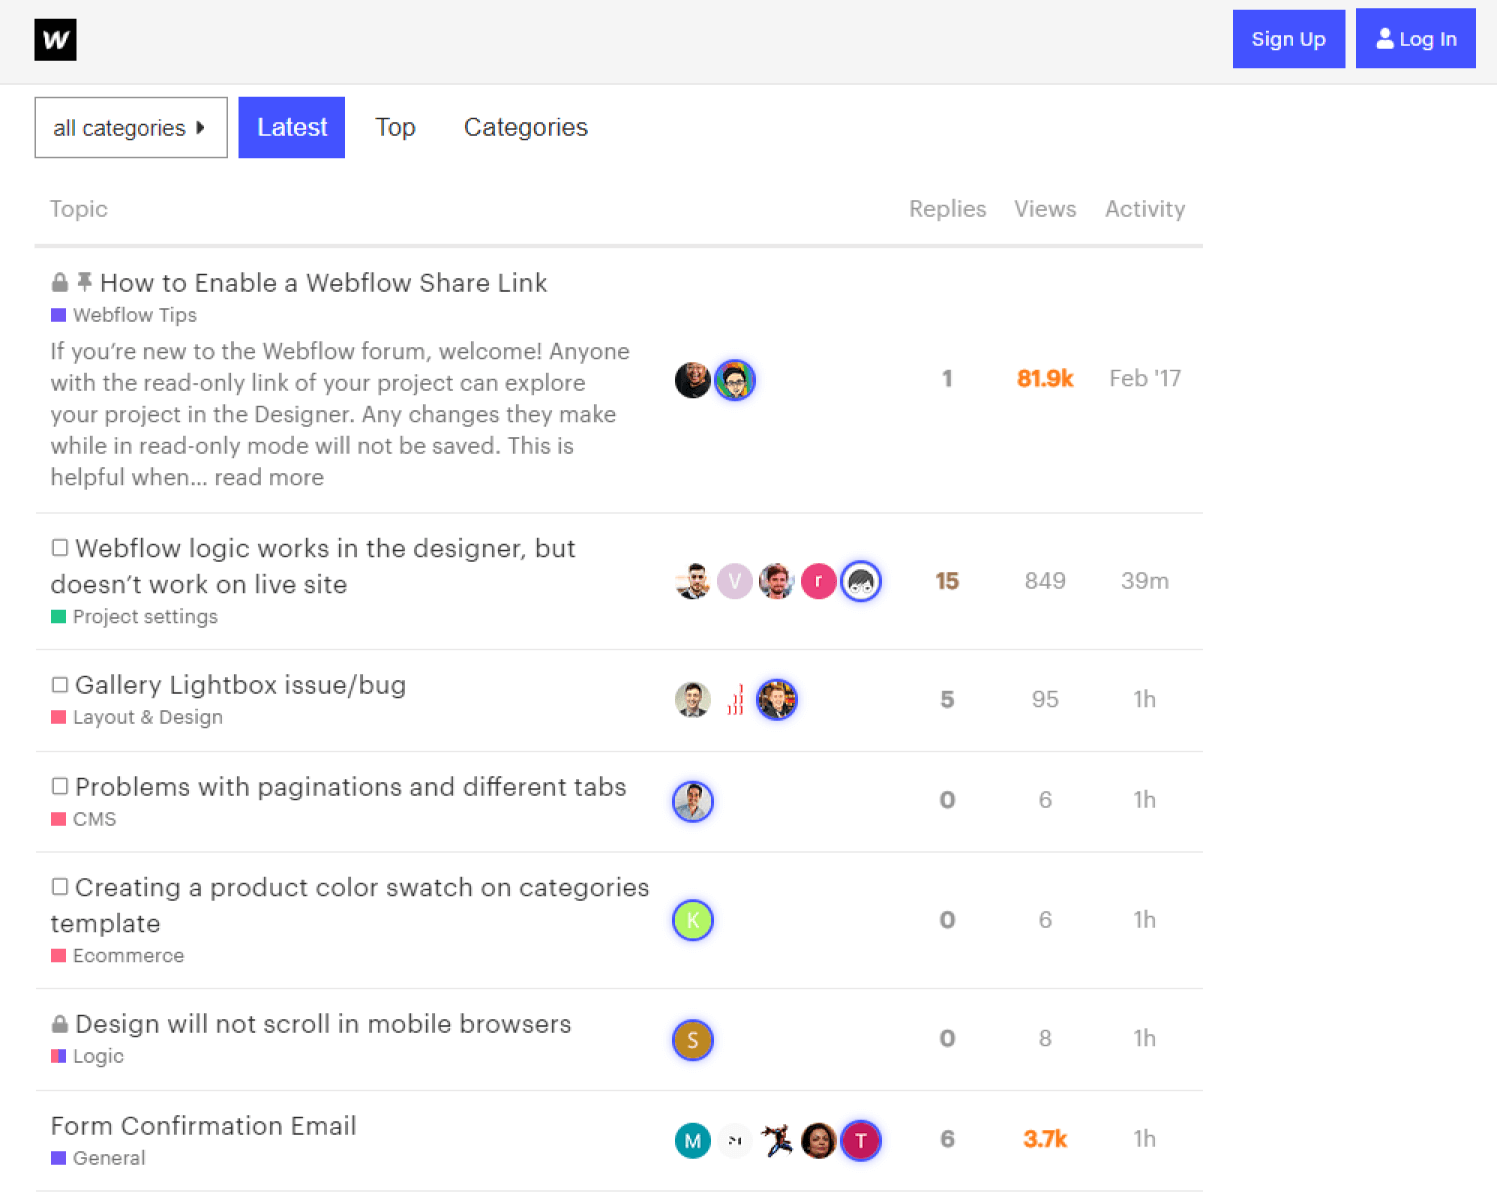Open Design will not scroll in mobile browsers
Image resolution: width=1497 pixels, height=1197 pixels.
point(323,1024)
